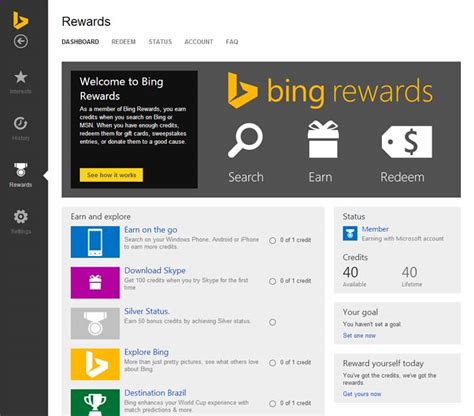Screen dimensions: 474x416
Task: Click the Redeem dollar tag icon
Action: [407, 142]
